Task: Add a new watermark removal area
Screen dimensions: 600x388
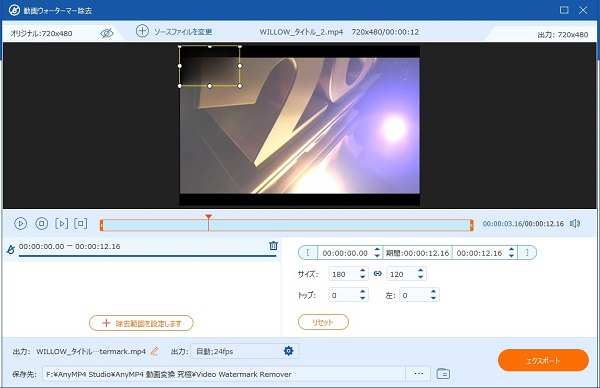Action: [x=141, y=323]
